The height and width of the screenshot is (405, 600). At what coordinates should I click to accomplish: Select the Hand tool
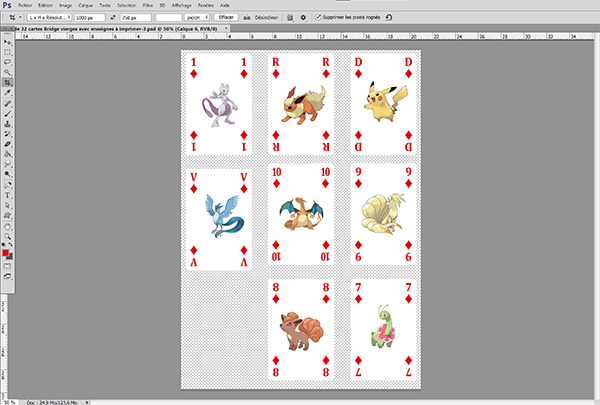pos(7,227)
